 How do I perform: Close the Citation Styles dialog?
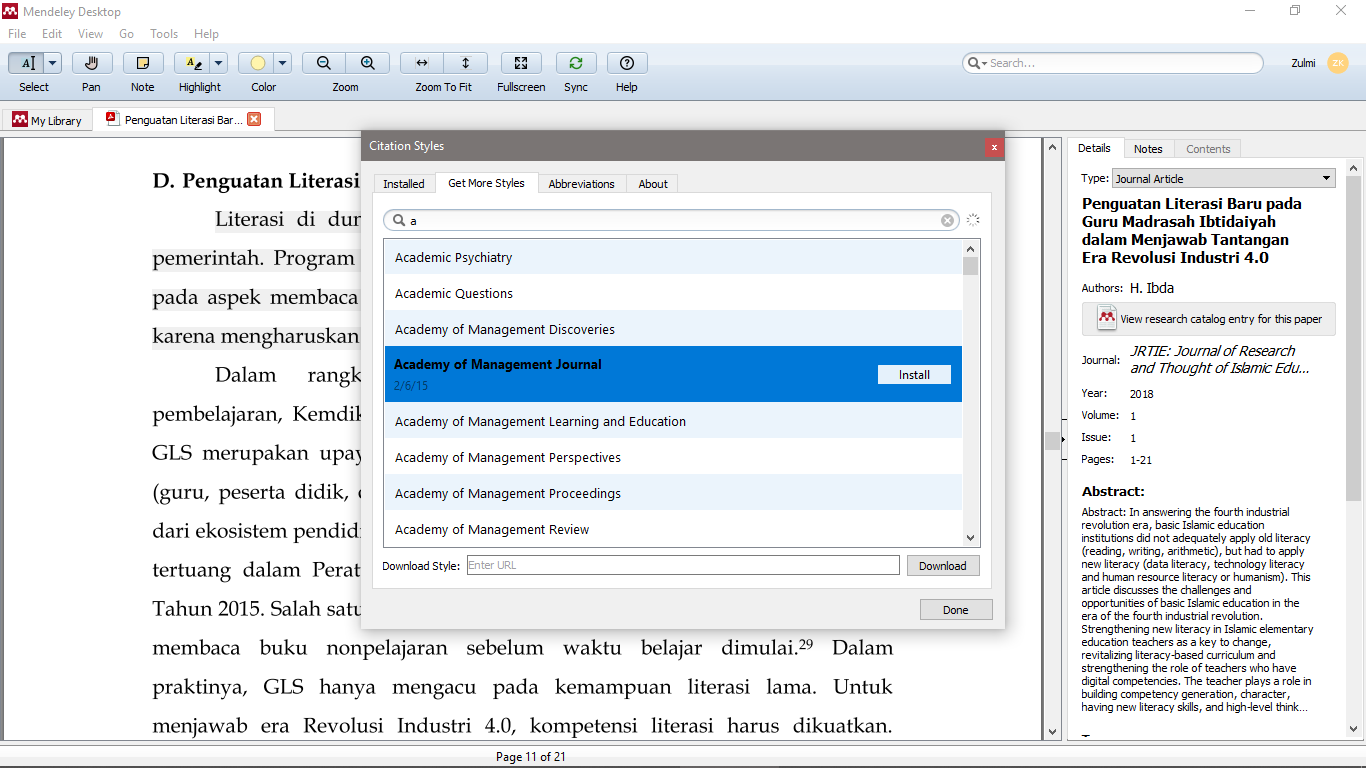[x=993, y=147]
